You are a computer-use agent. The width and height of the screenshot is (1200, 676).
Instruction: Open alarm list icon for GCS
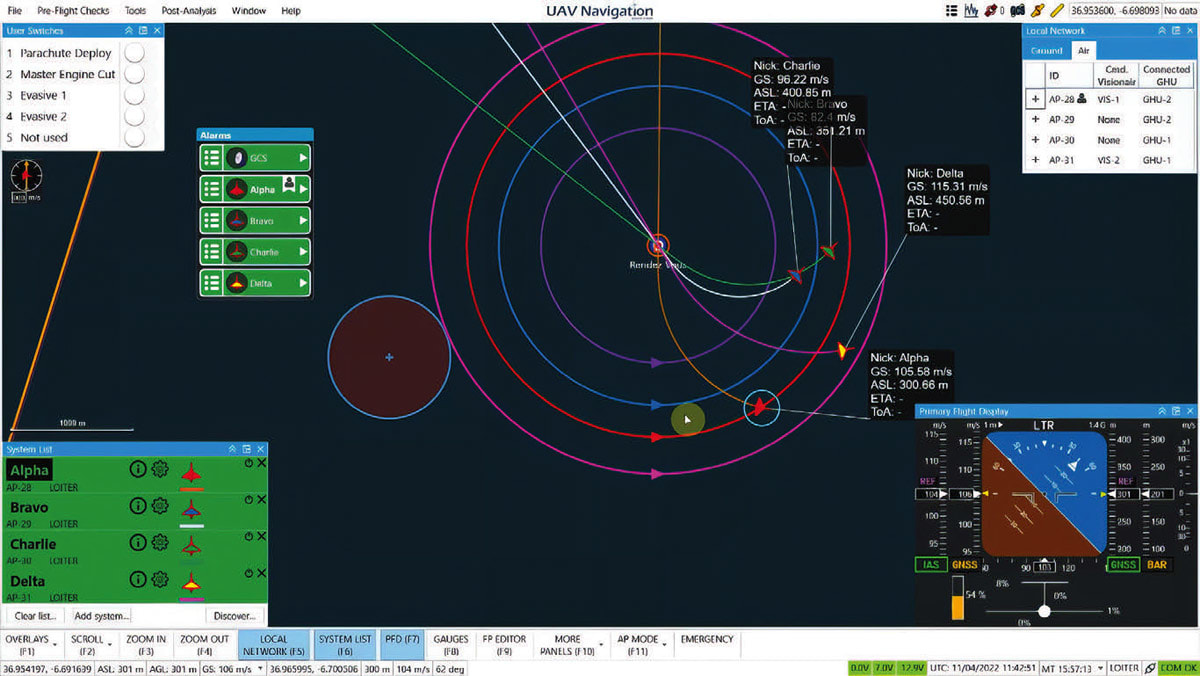point(211,158)
